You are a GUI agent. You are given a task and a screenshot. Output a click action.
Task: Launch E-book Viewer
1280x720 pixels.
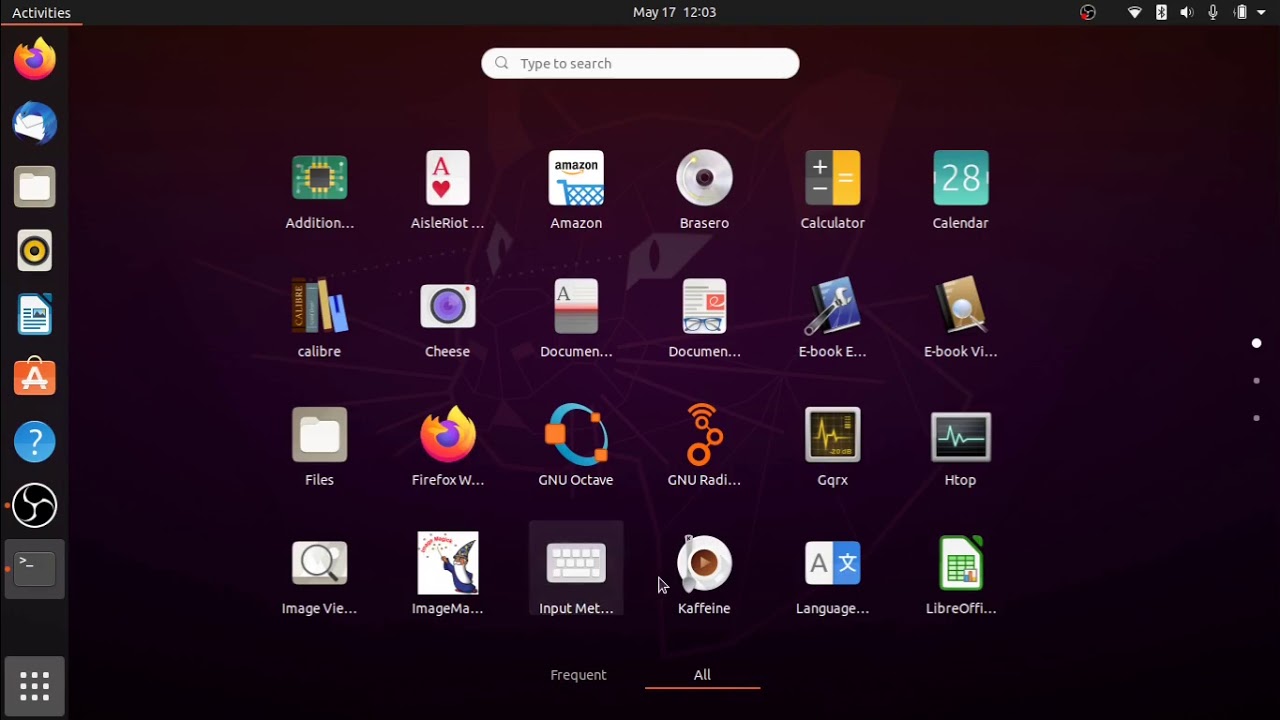[960, 307]
